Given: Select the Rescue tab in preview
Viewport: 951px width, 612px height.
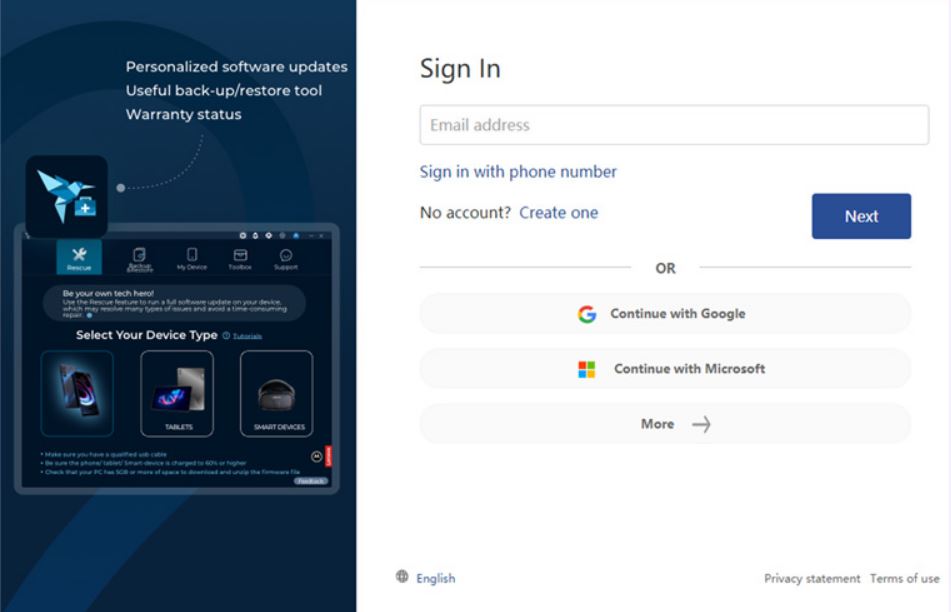Looking at the screenshot, I should [x=79, y=258].
